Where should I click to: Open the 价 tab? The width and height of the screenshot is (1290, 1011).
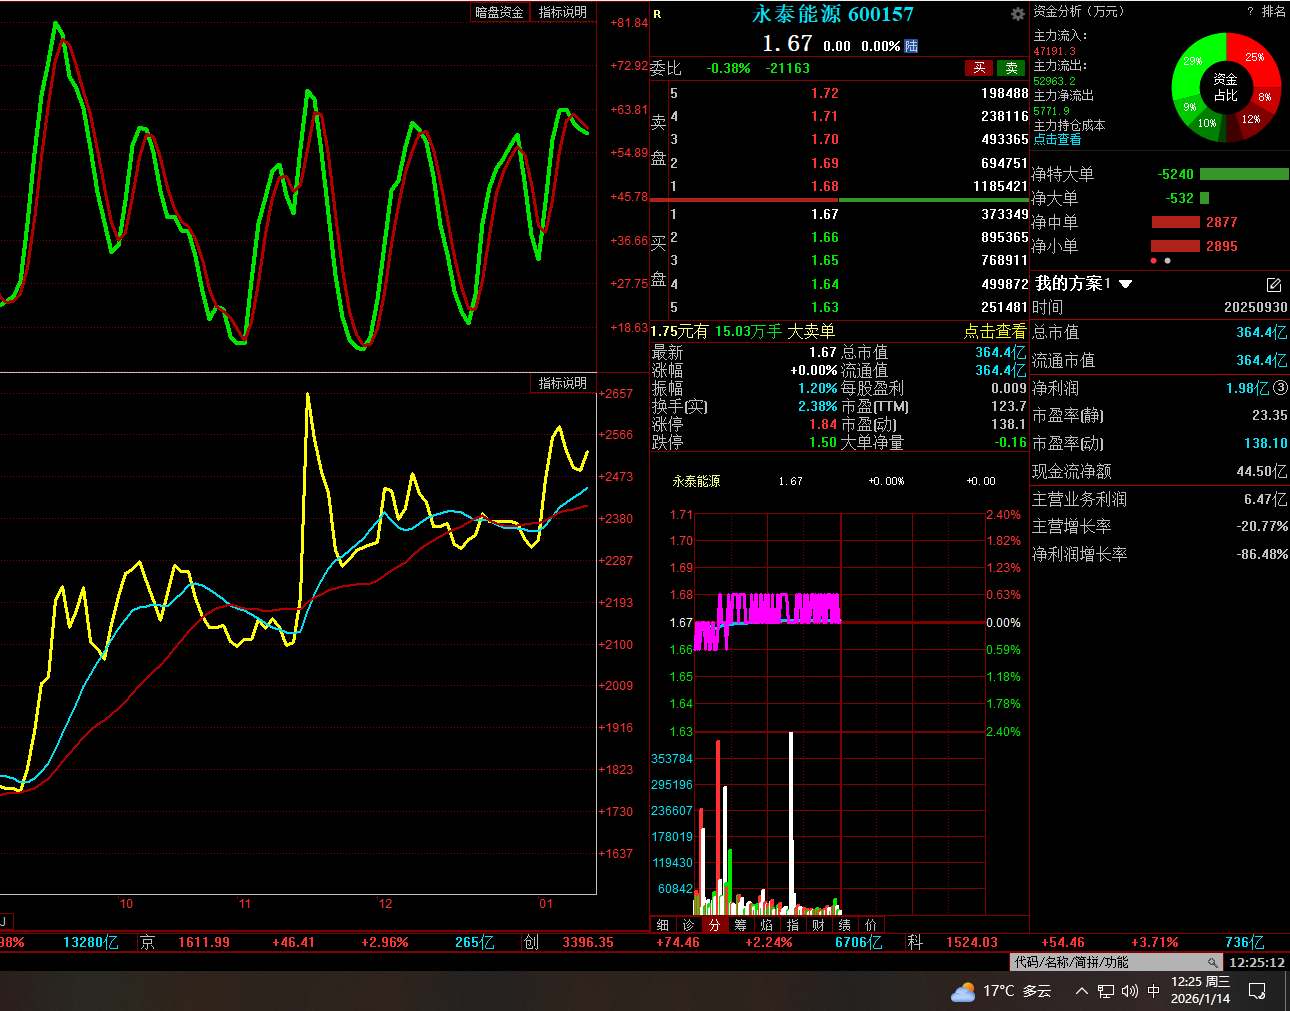[870, 925]
